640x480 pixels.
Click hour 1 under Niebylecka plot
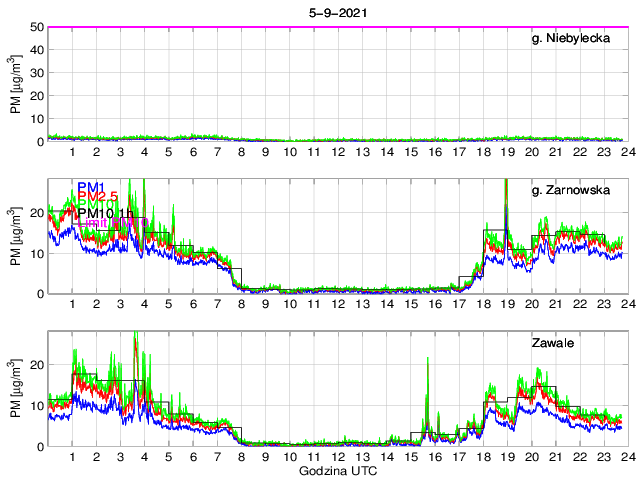point(72,152)
